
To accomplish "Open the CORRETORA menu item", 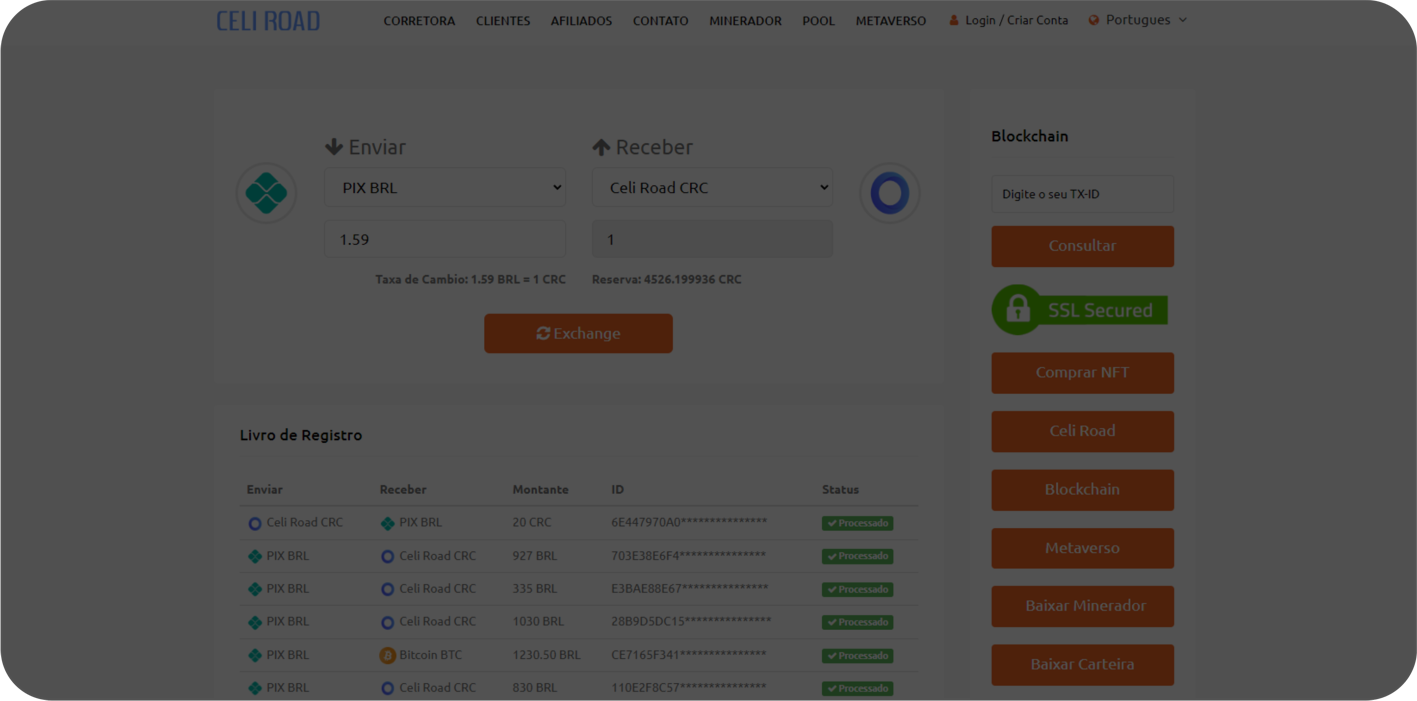I will pyautogui.click(x=419, y=21).
